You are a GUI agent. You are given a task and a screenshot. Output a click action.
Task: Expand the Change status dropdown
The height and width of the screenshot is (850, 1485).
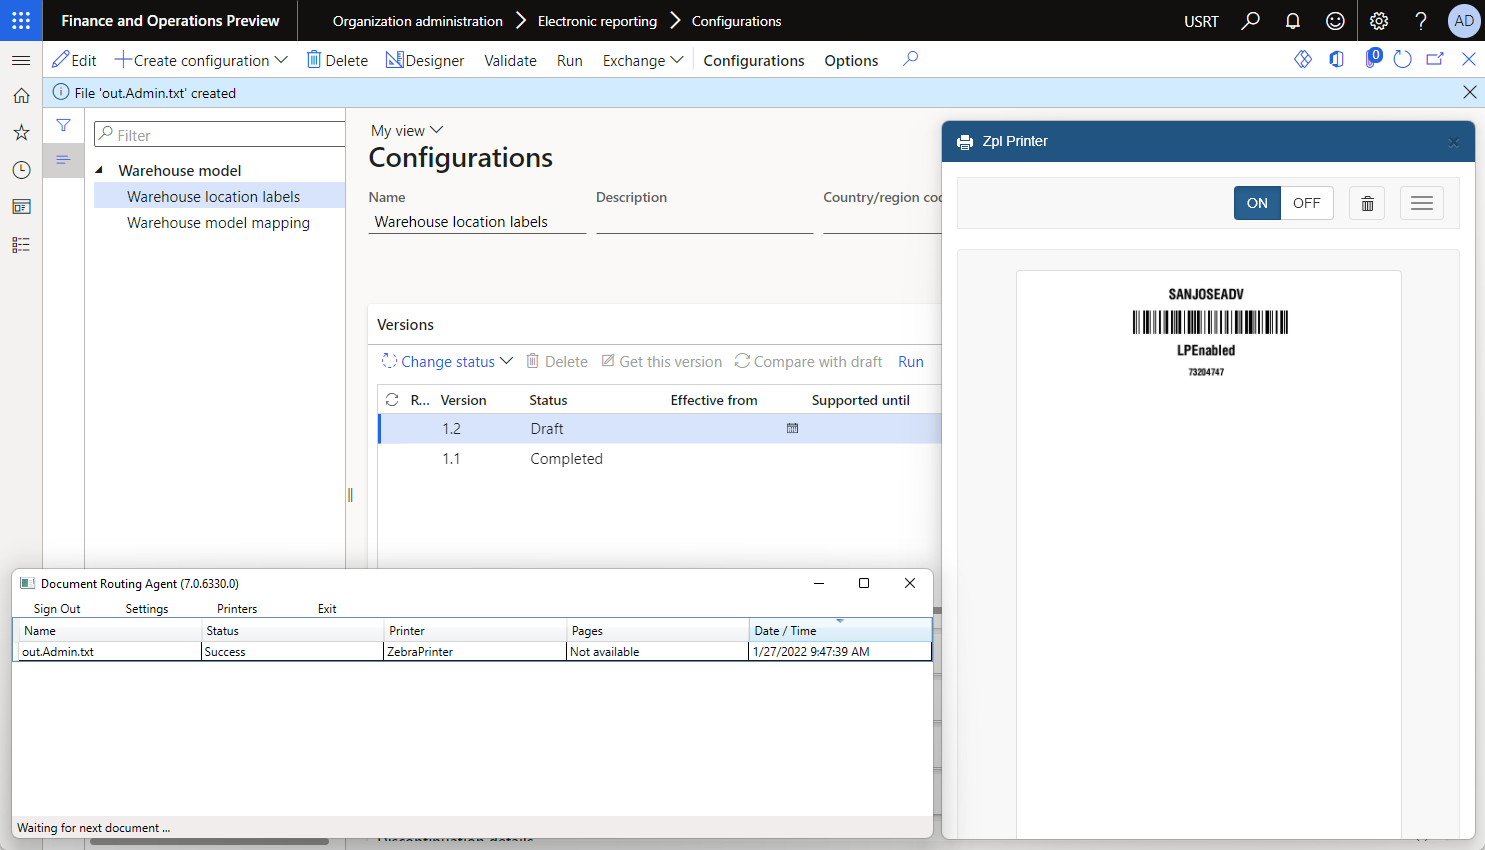[447, 361]
